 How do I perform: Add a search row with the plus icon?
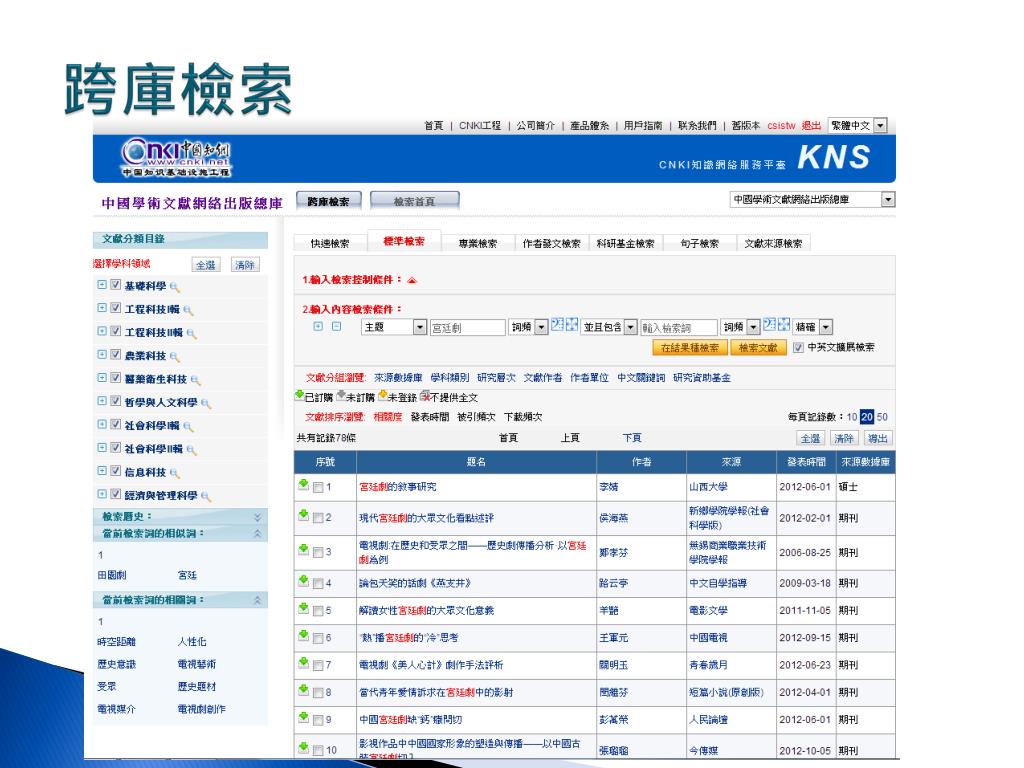[318, 326]
